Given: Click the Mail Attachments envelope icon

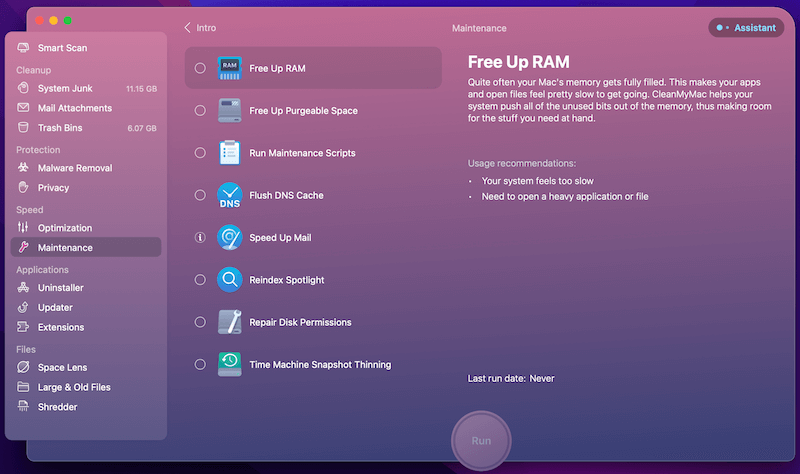Looking at the screenshot, I should (23, 108).
